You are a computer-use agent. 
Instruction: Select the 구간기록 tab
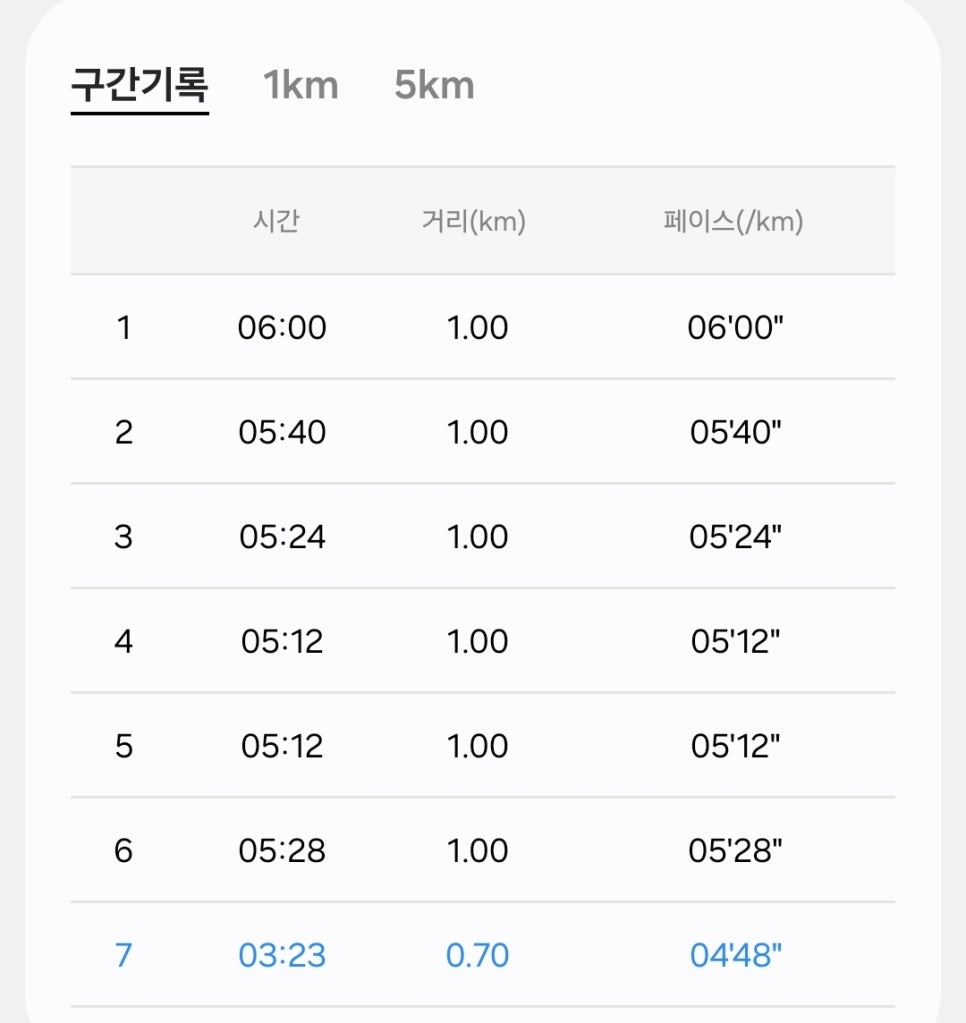140,86
